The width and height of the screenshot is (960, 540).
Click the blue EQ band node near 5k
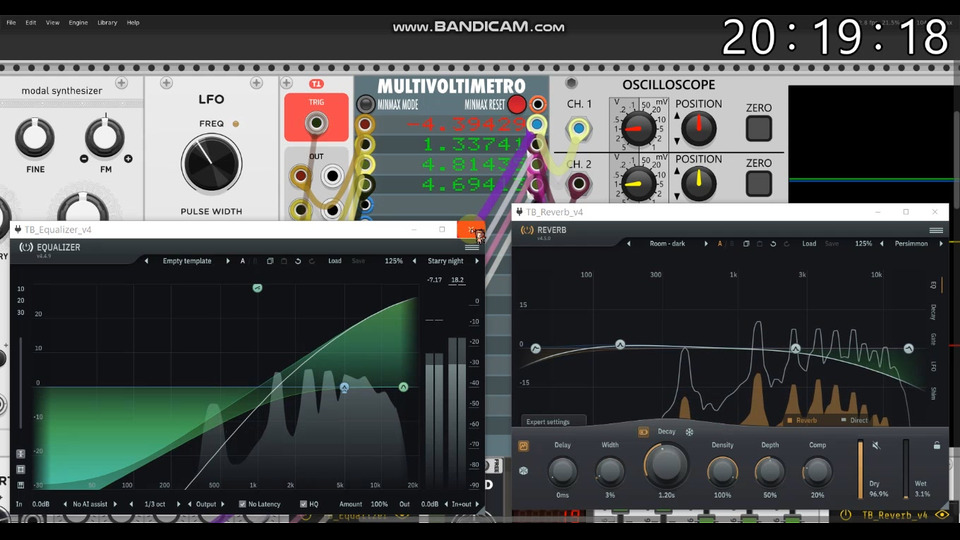coord(344,388)
